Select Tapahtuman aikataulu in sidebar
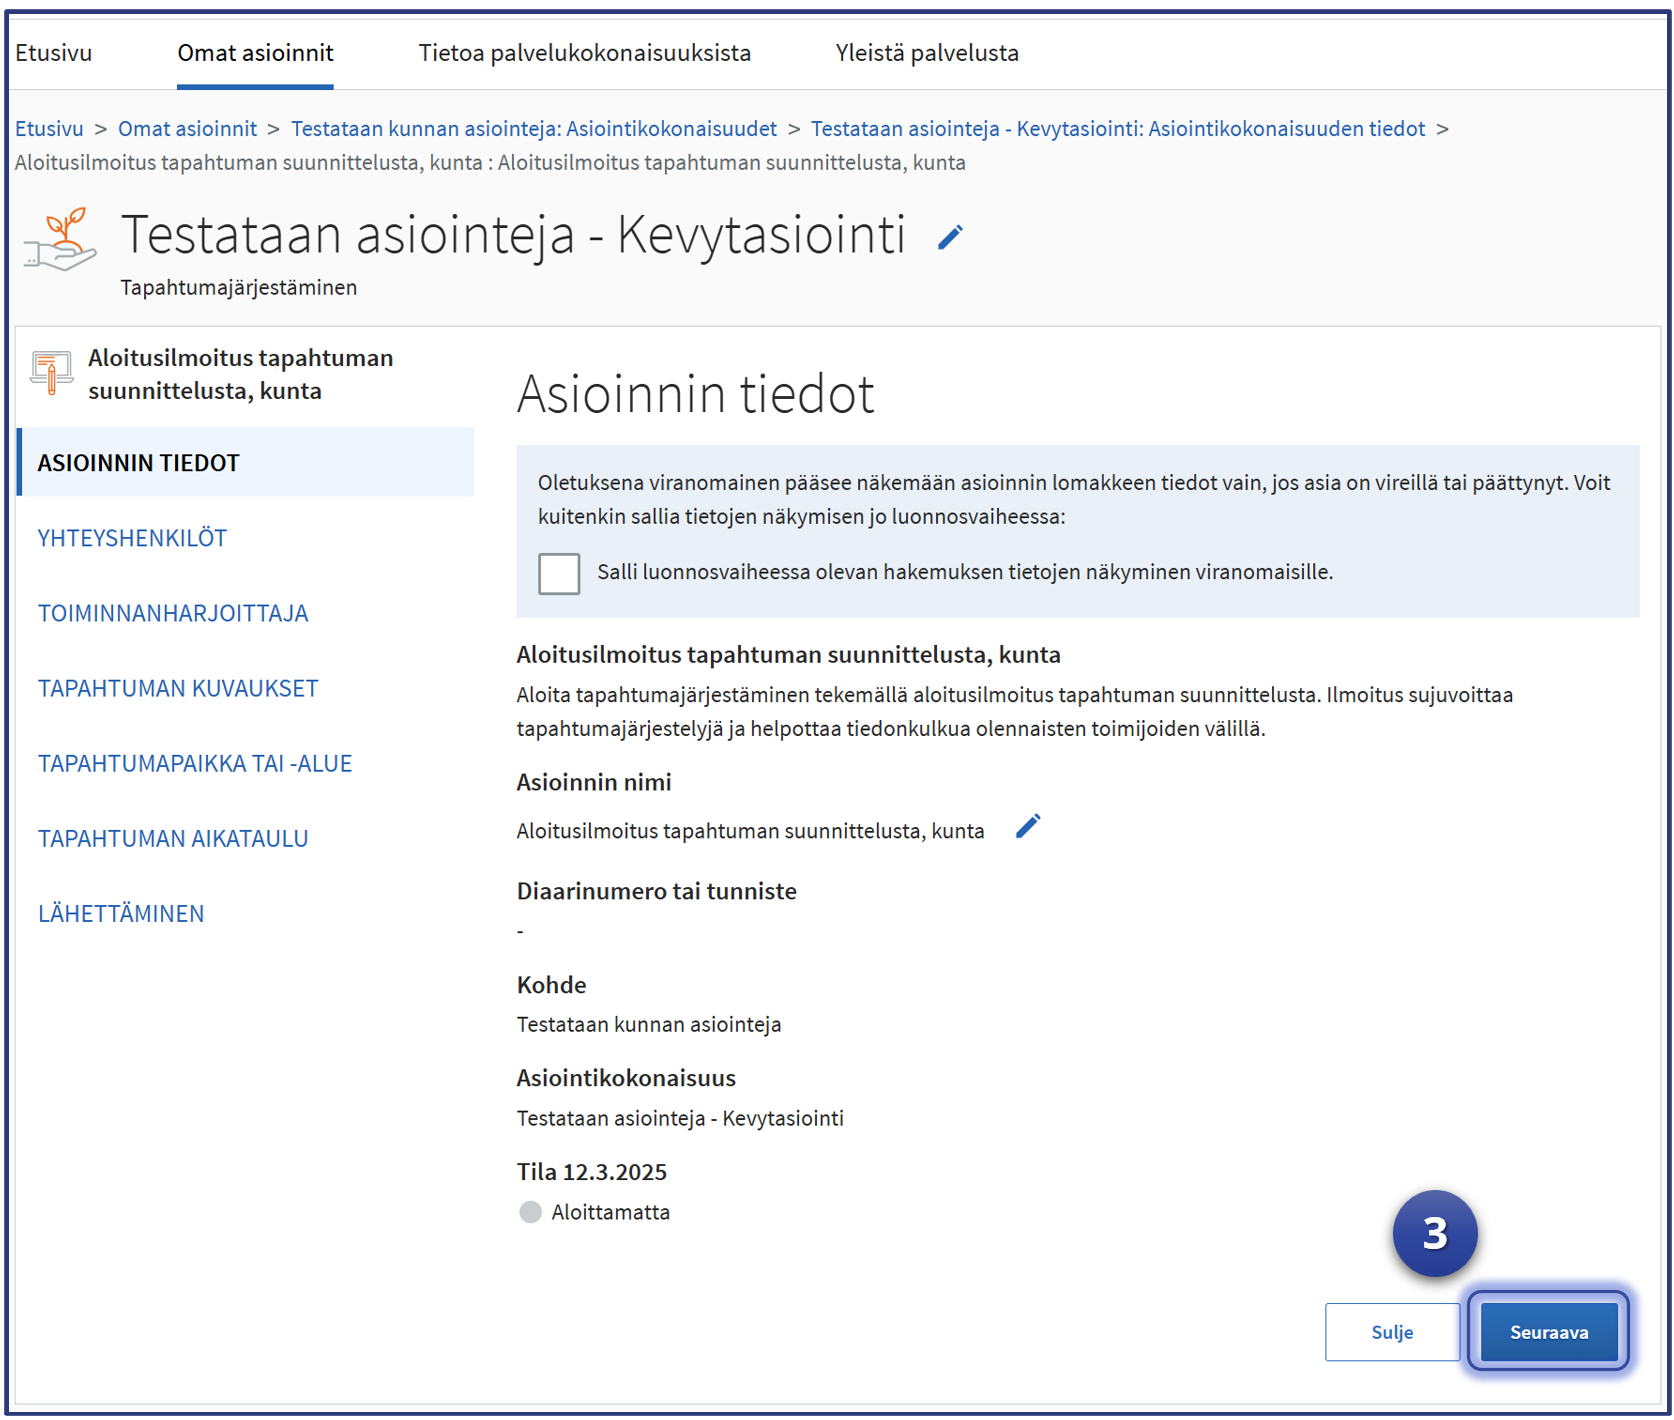 pos(173,838)
